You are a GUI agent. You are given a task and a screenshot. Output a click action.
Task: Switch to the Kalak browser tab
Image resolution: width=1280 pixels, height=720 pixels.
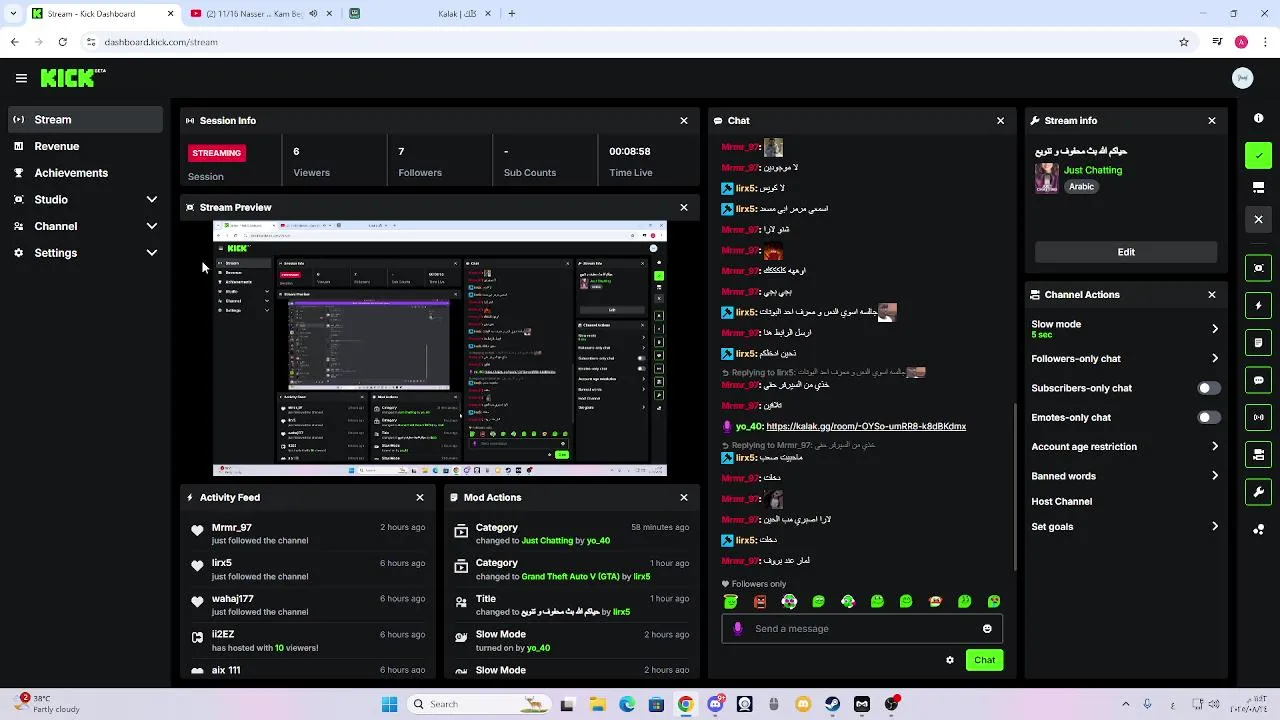pos(422,14)
